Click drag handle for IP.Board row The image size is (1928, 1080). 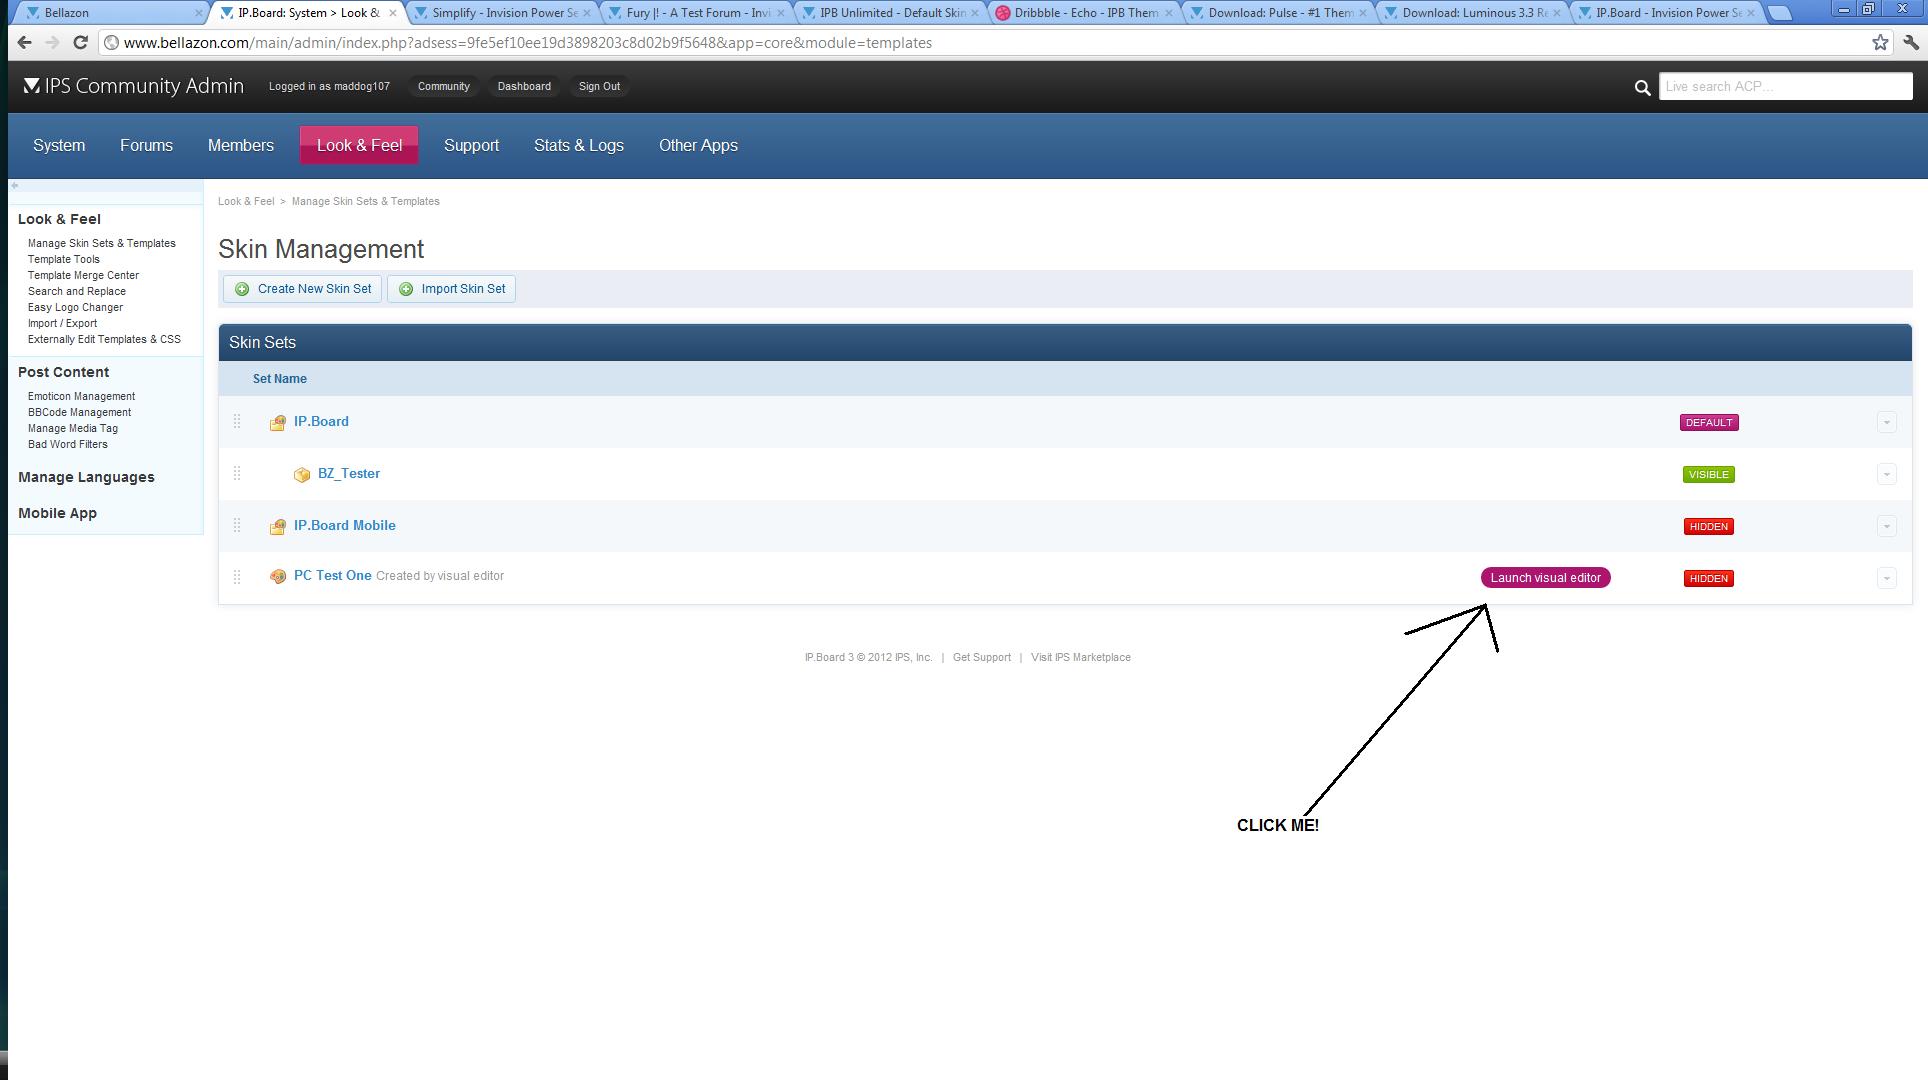click(x=237, y=422)
